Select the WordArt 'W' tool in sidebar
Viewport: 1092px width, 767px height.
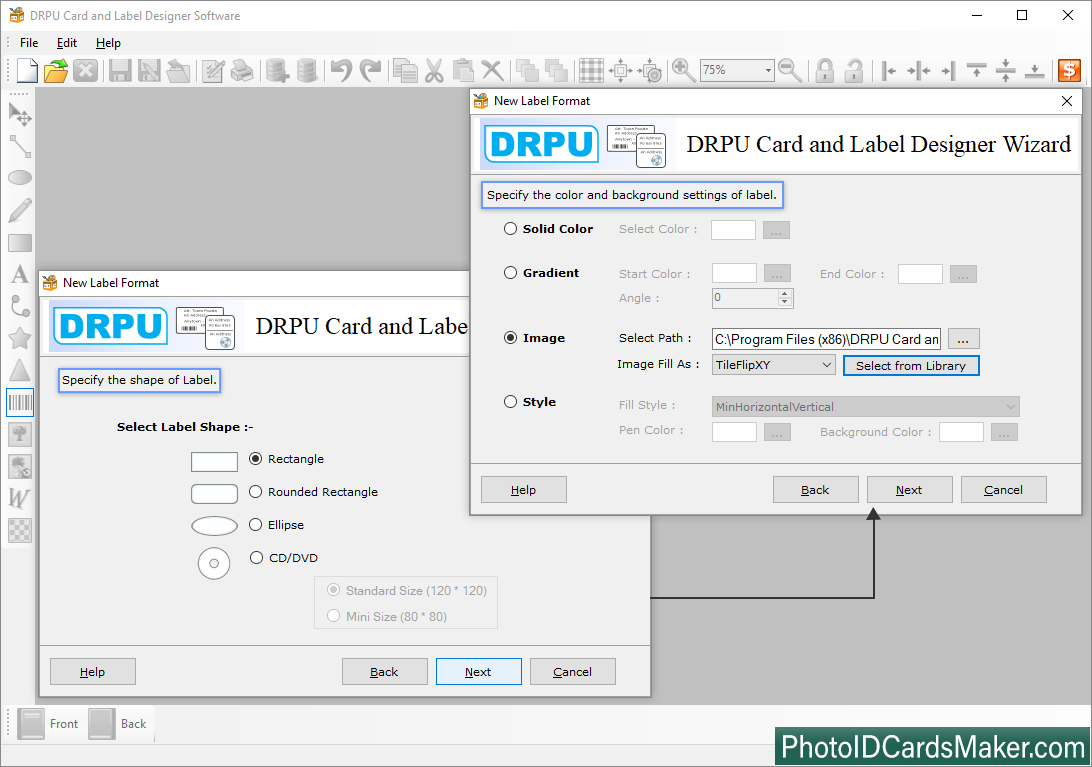(x=20, y=499)
